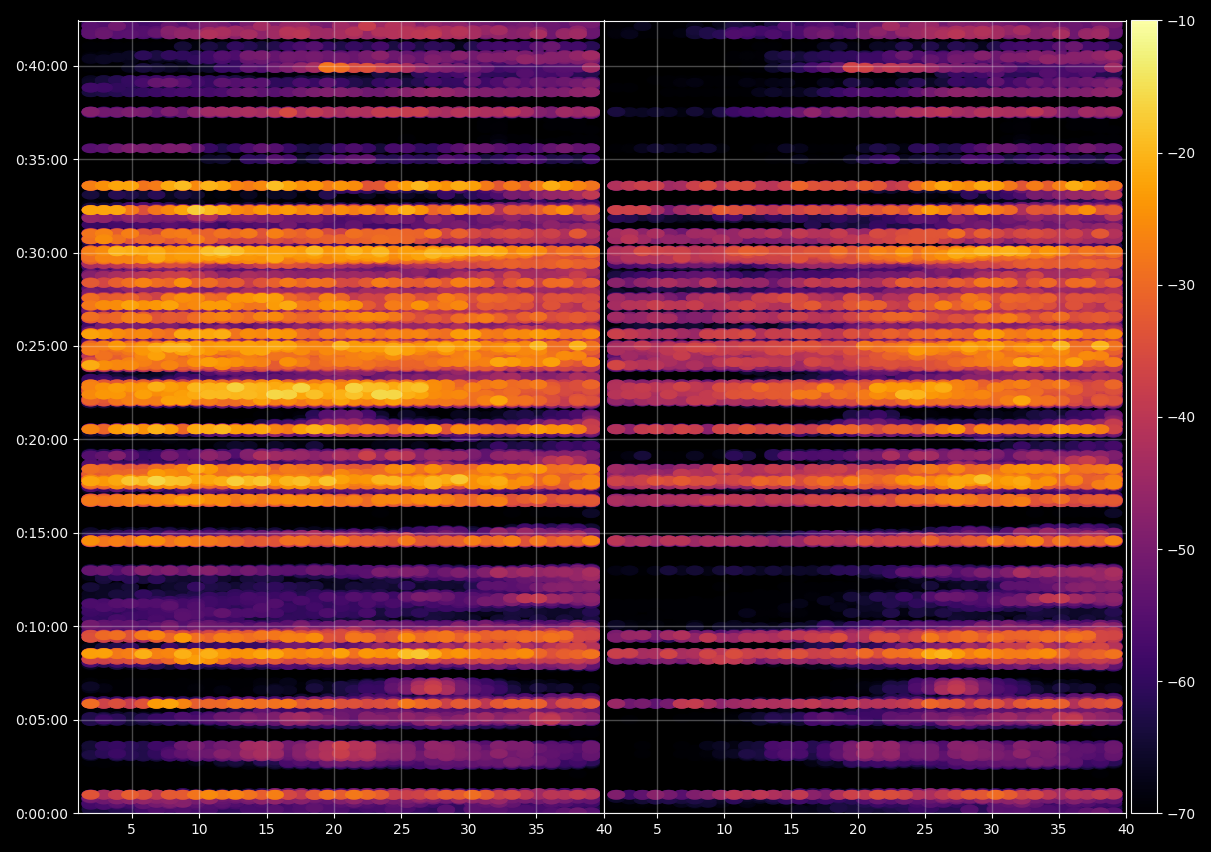
Task: Click the 0:15:00 time axis label
Action: pos(42,533)
